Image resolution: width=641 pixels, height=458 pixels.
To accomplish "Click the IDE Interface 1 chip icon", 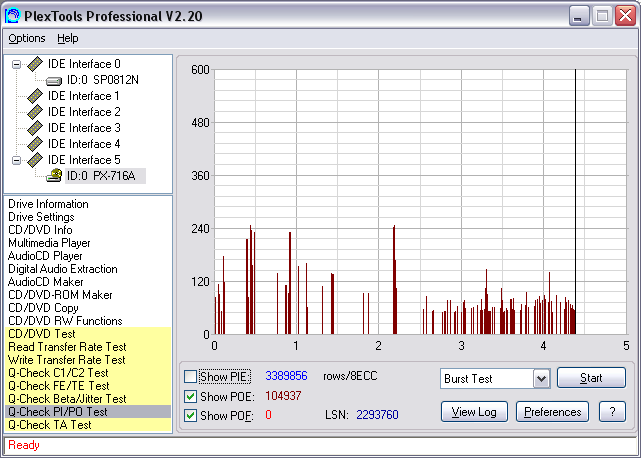I will (35, 96).
